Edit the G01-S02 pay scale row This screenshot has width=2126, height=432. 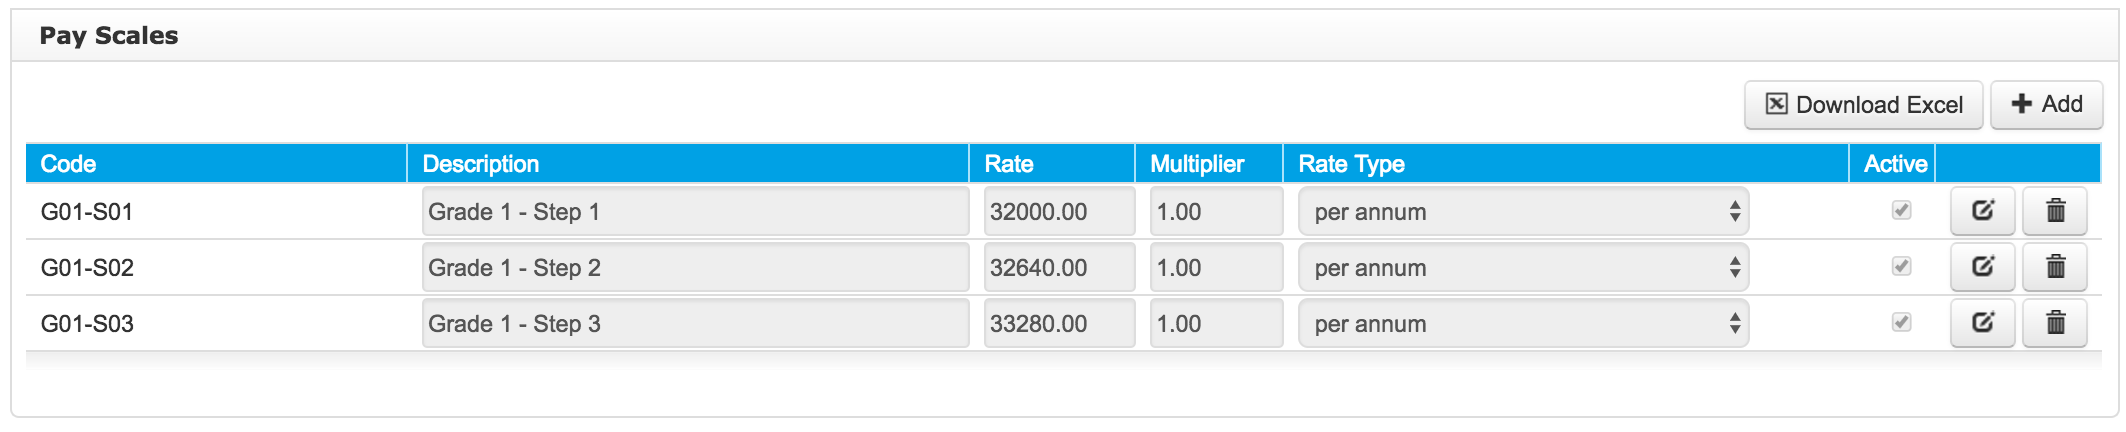click(1982, 267)
